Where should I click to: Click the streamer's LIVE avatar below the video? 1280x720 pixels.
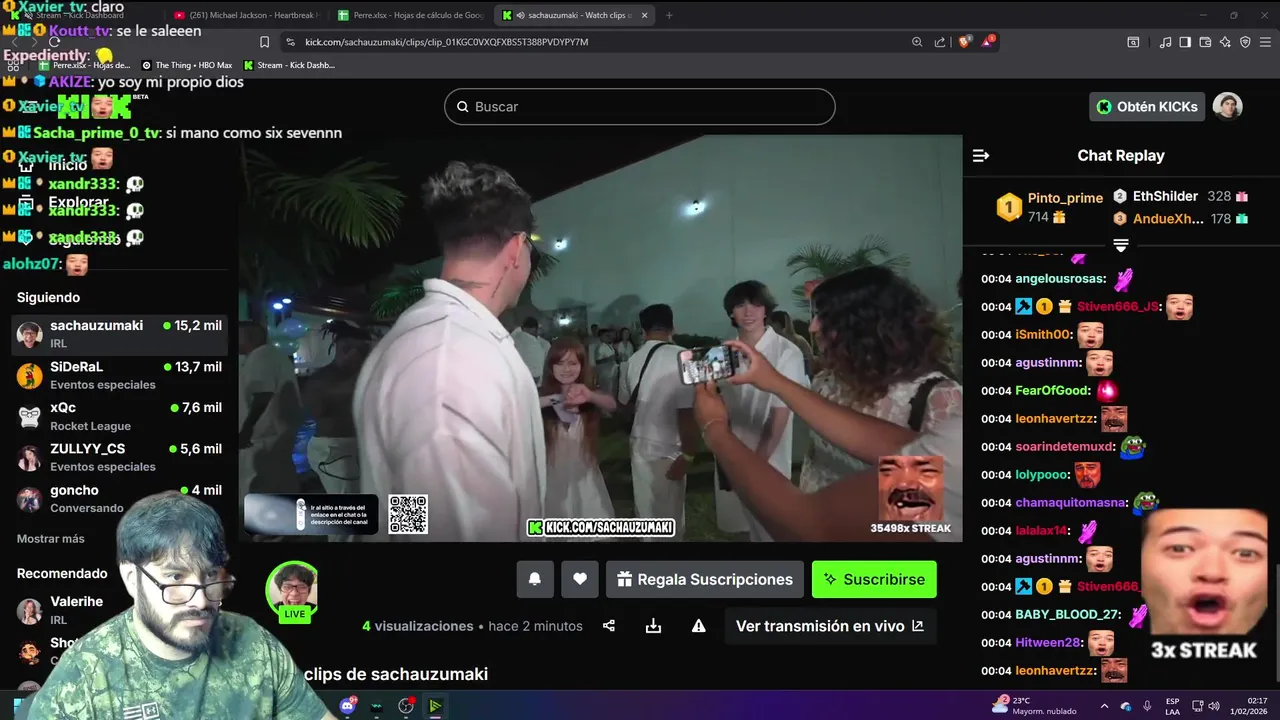(293, 591)
